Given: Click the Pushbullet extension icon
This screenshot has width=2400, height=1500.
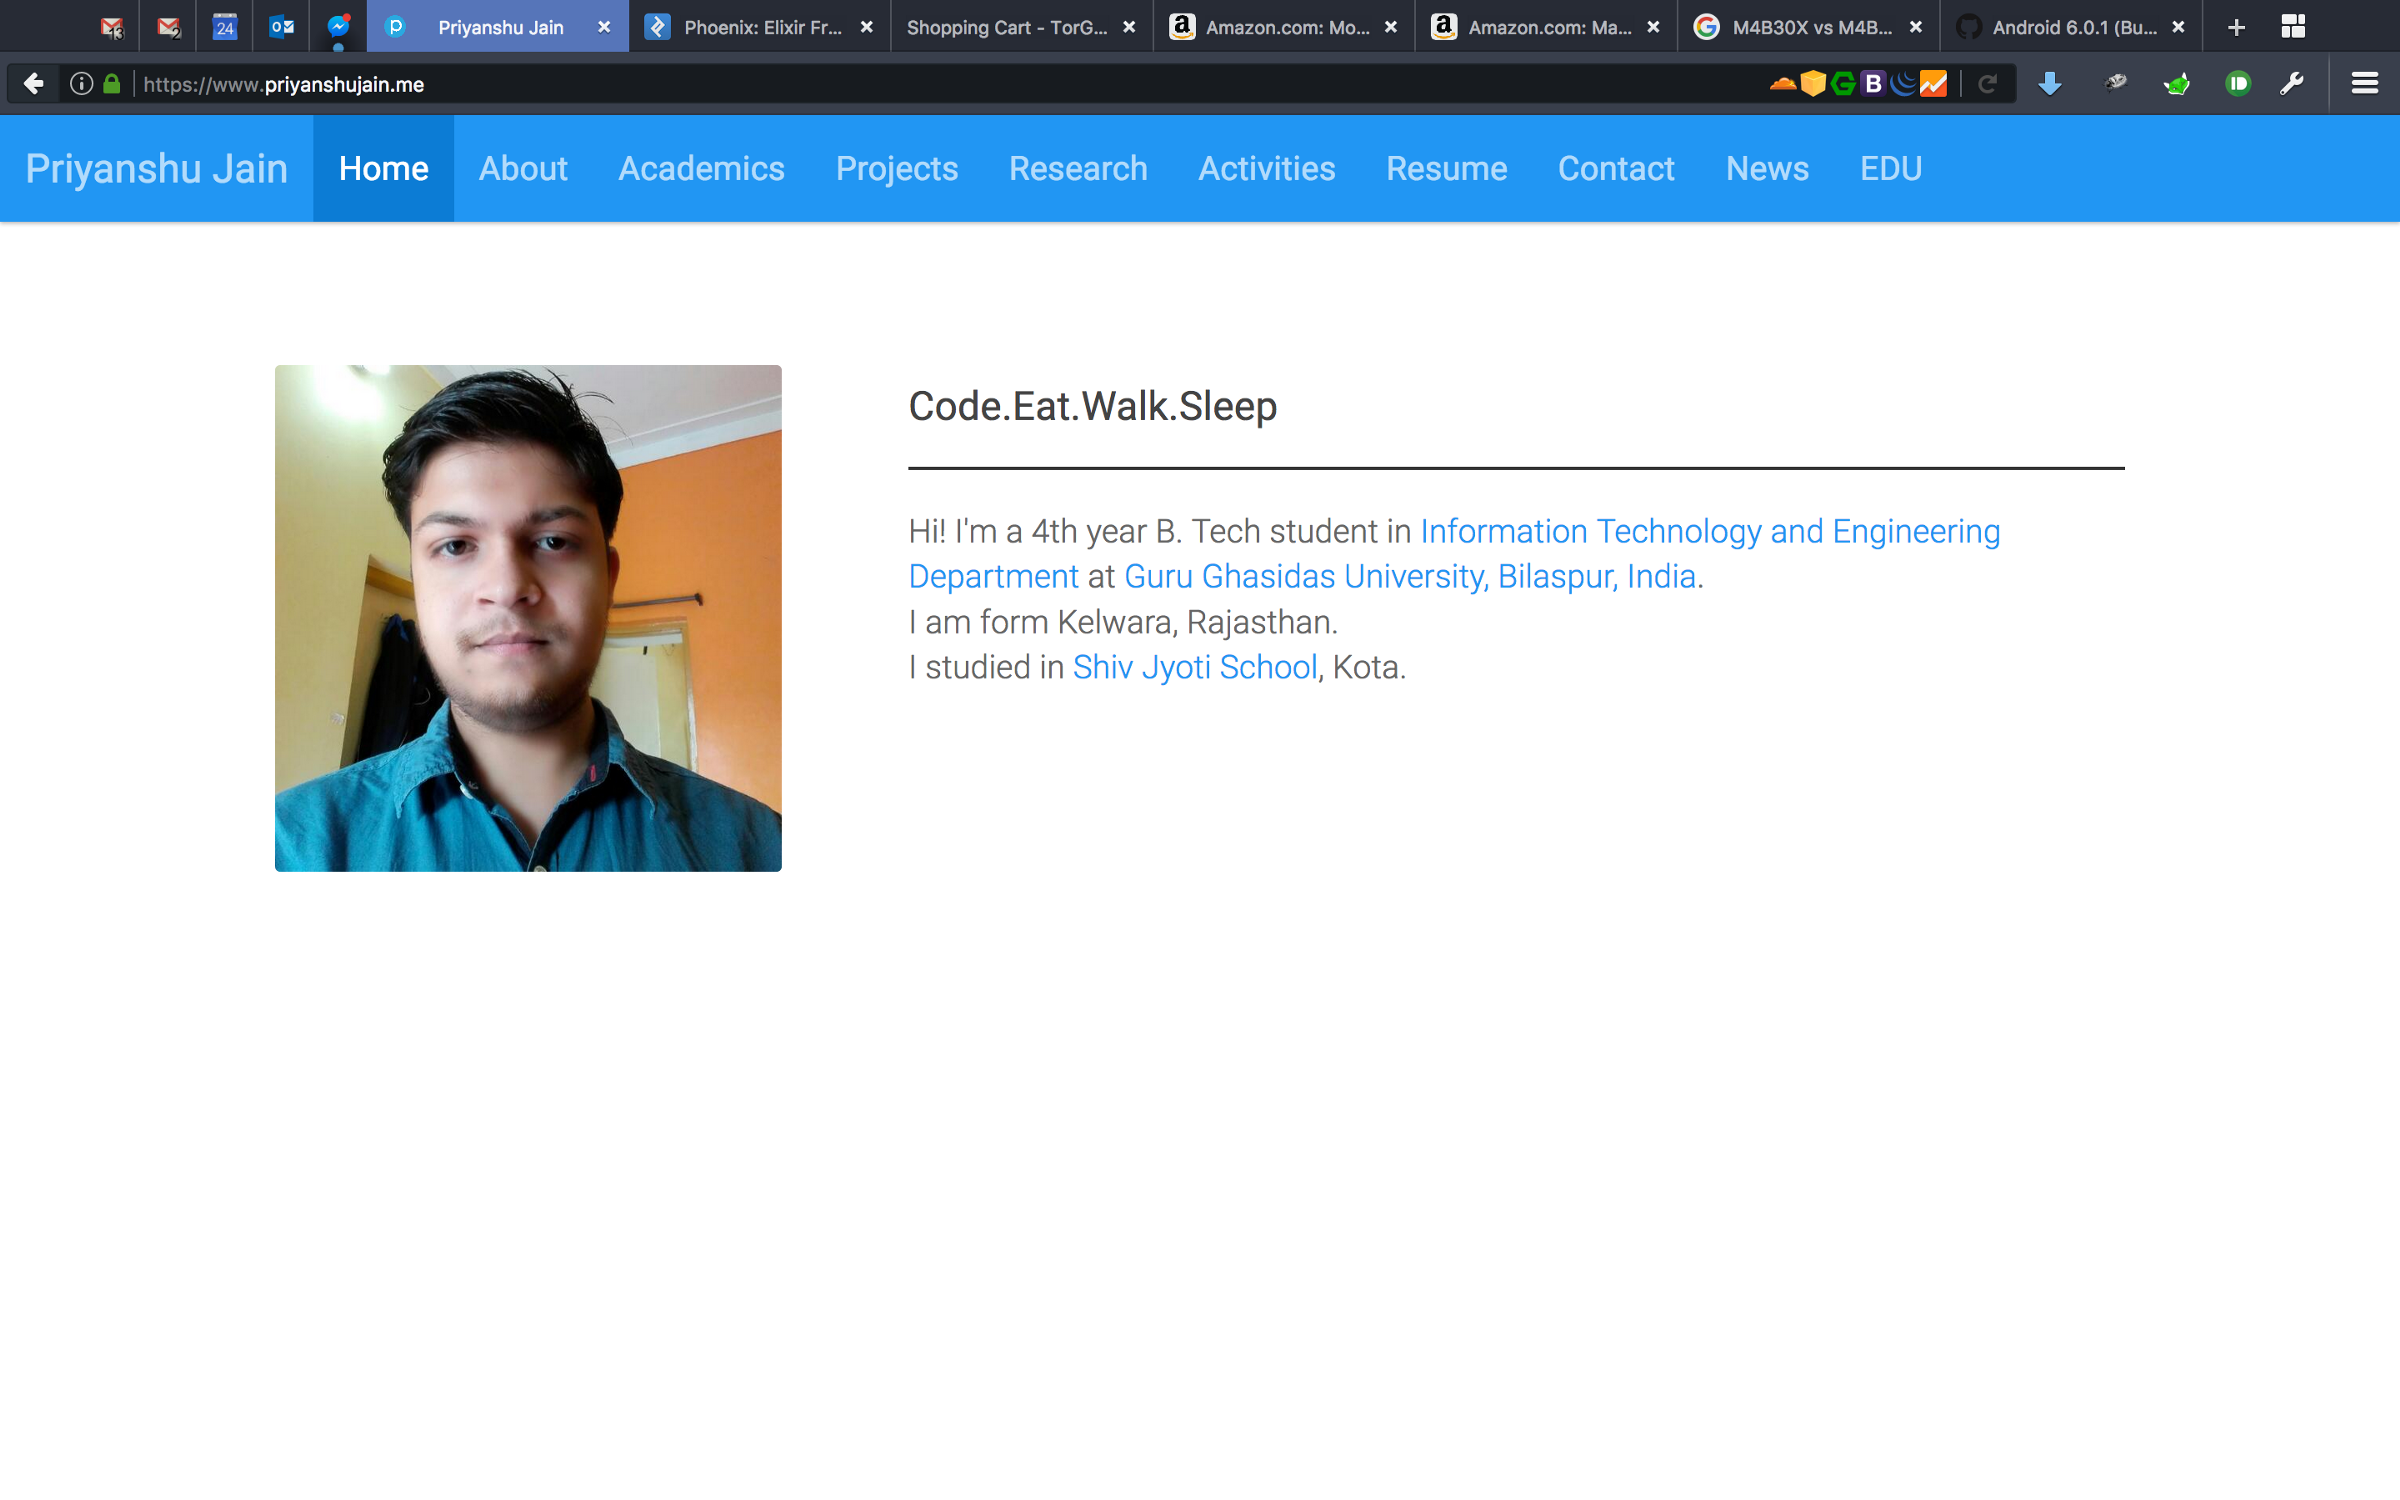Looking at the screenshot, I should pos(2238,84).
